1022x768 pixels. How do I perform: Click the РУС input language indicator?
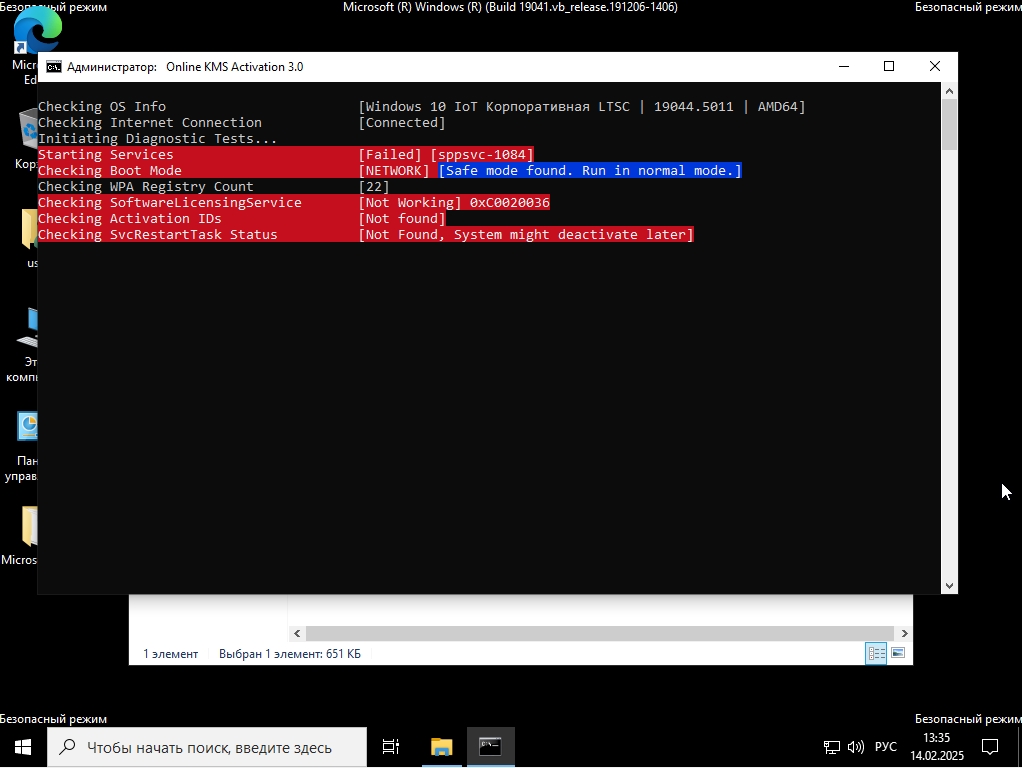[x=885, y=747]
